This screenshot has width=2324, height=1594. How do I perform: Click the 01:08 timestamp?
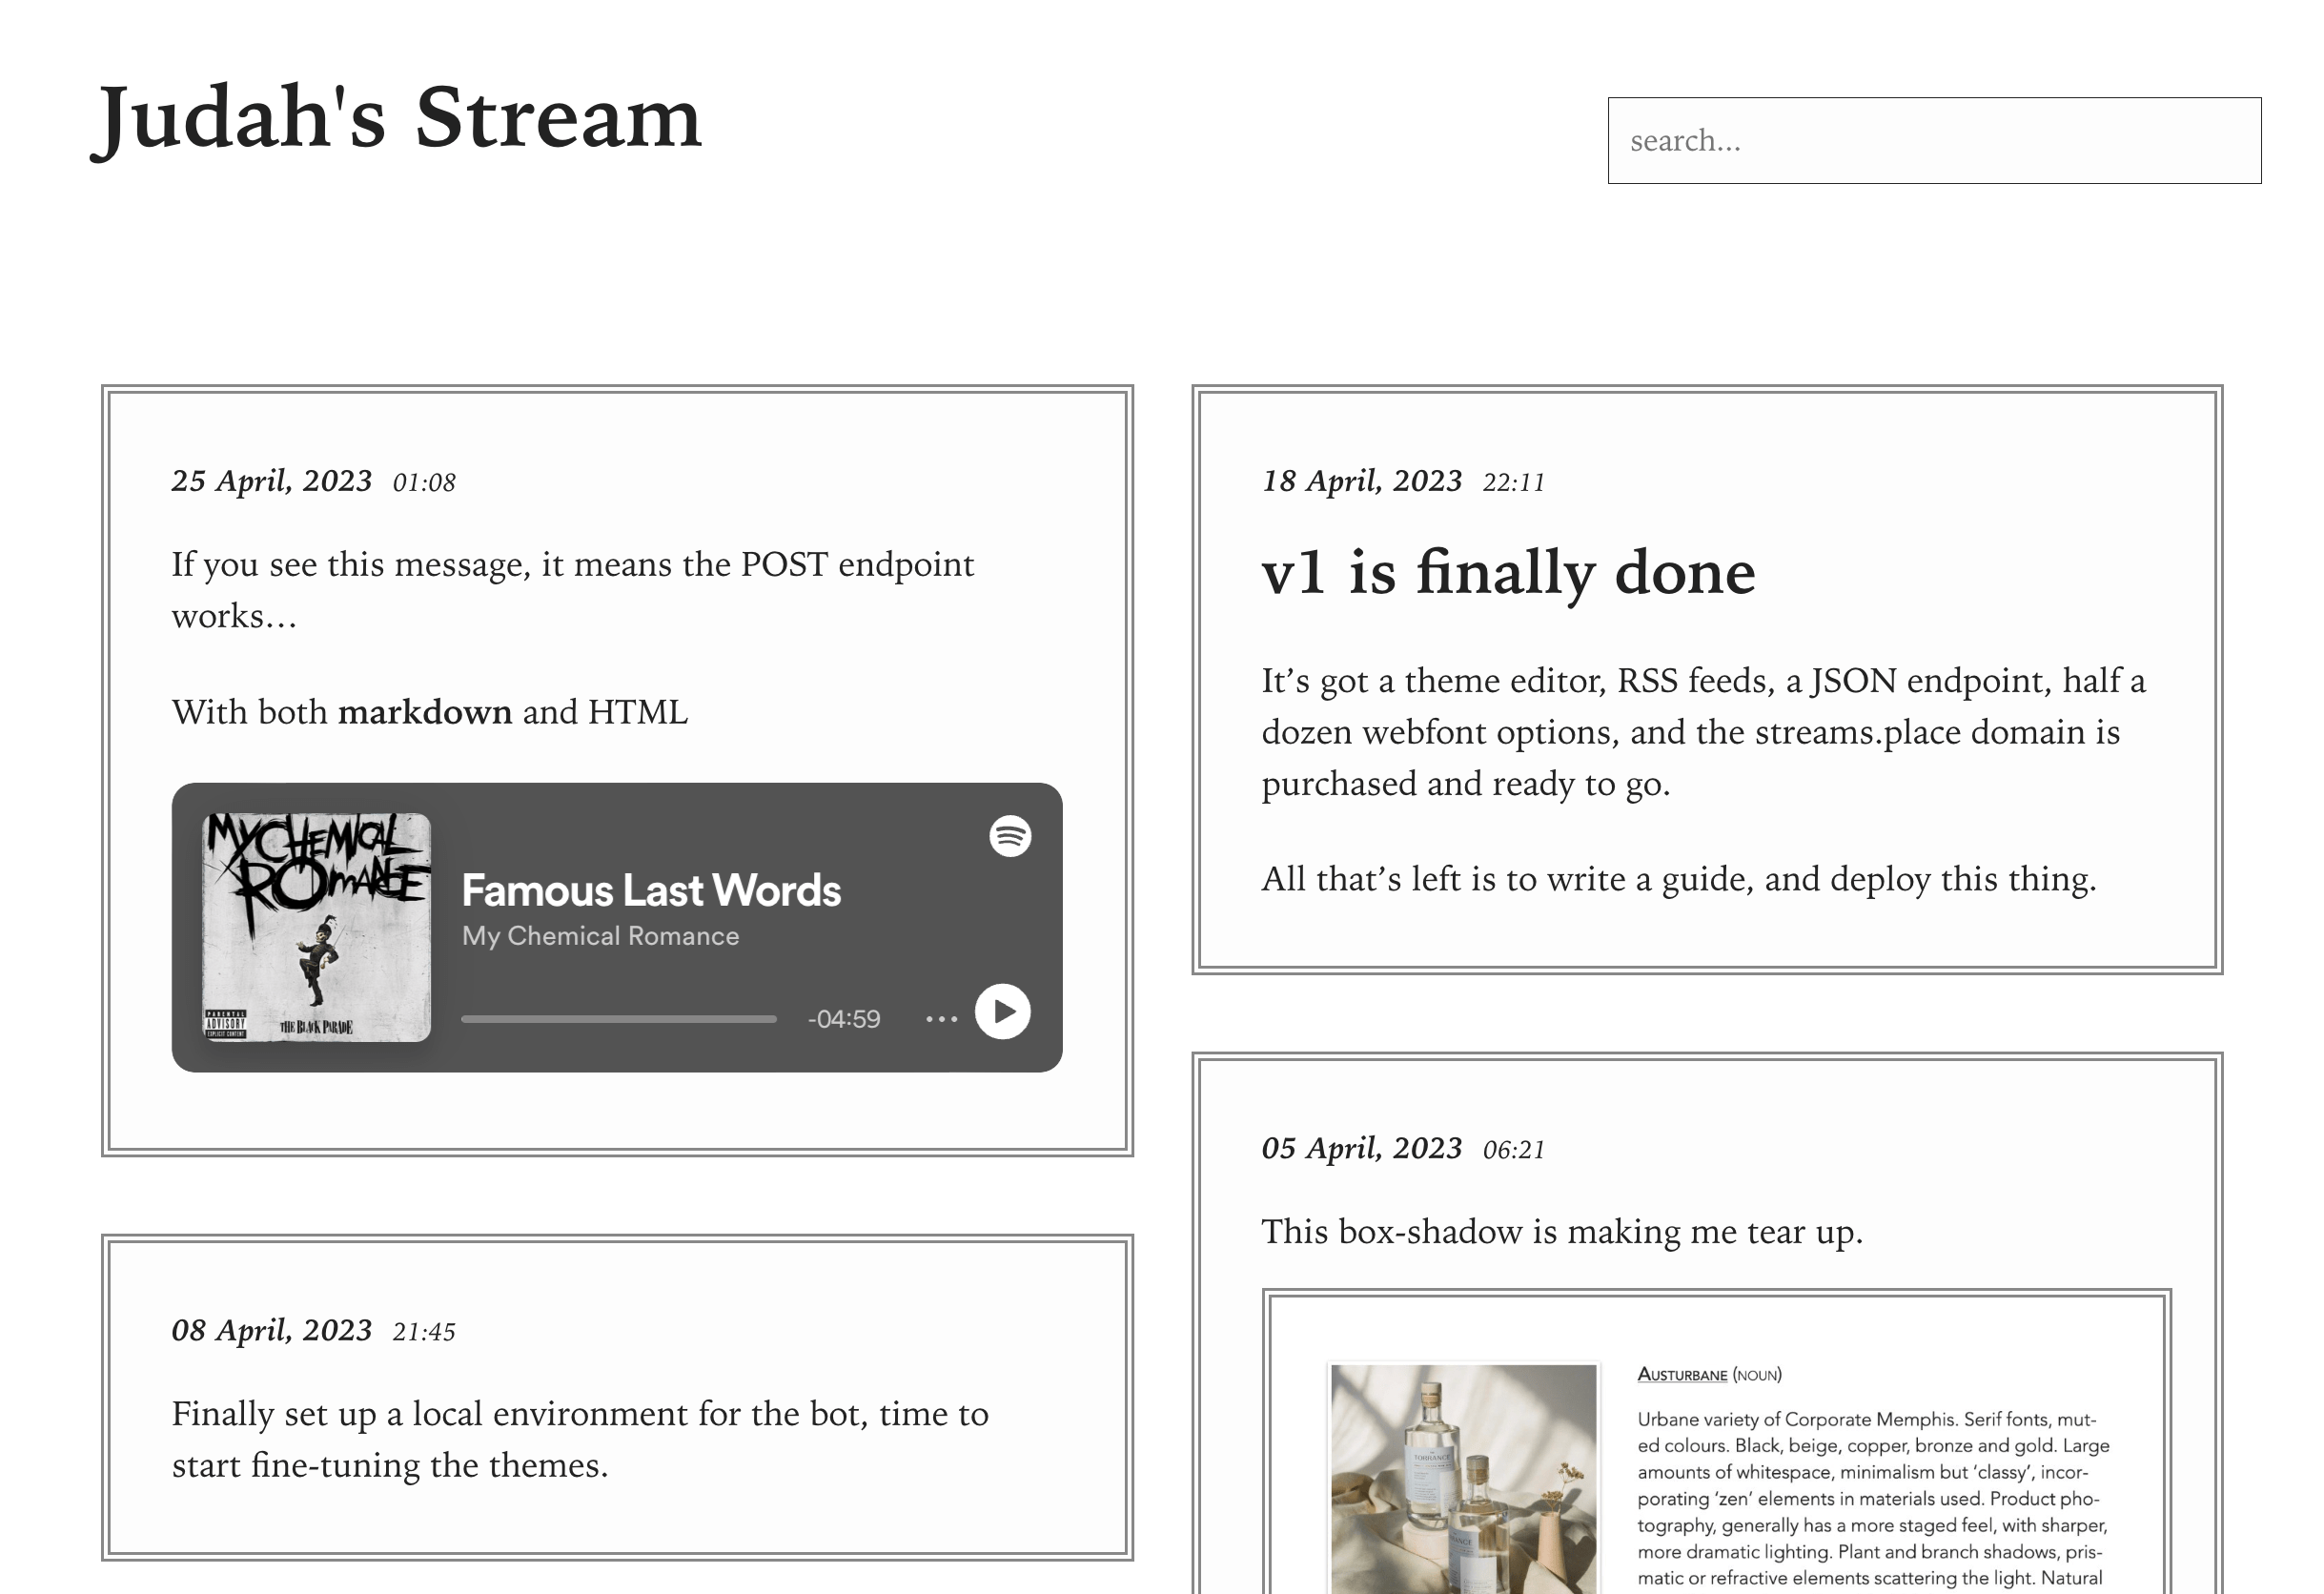coord(424,483)
